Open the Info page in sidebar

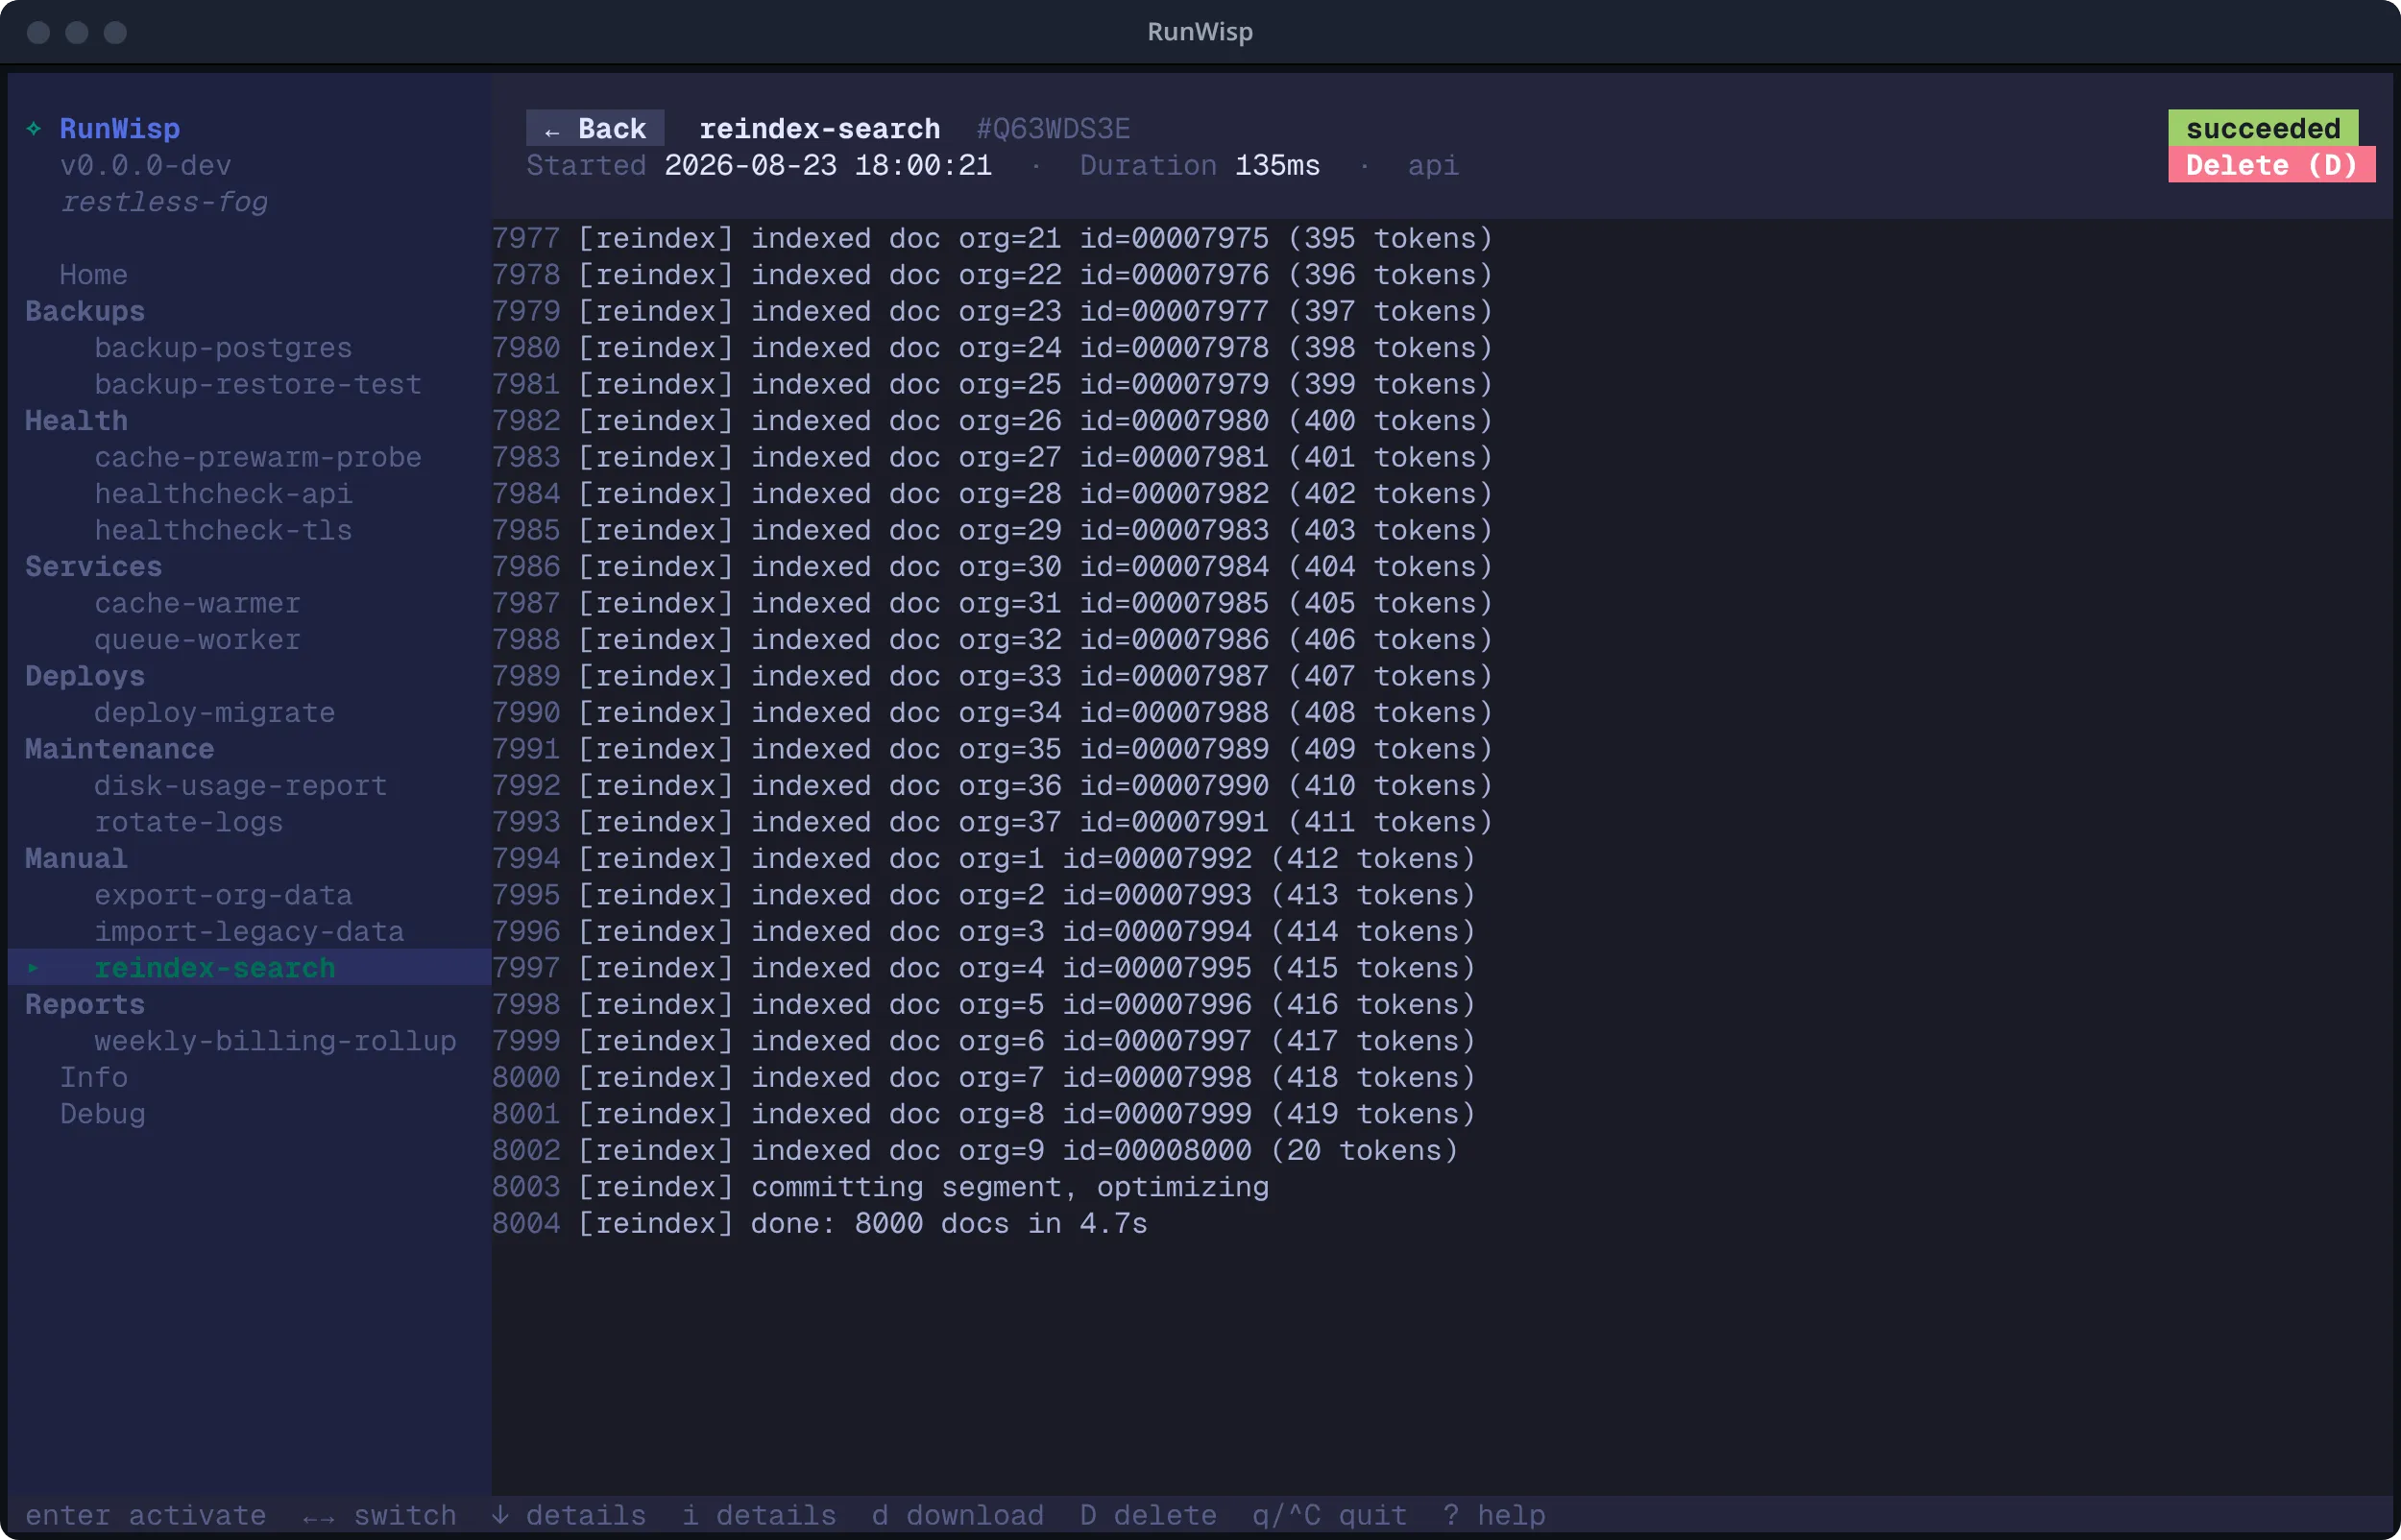93,1077
